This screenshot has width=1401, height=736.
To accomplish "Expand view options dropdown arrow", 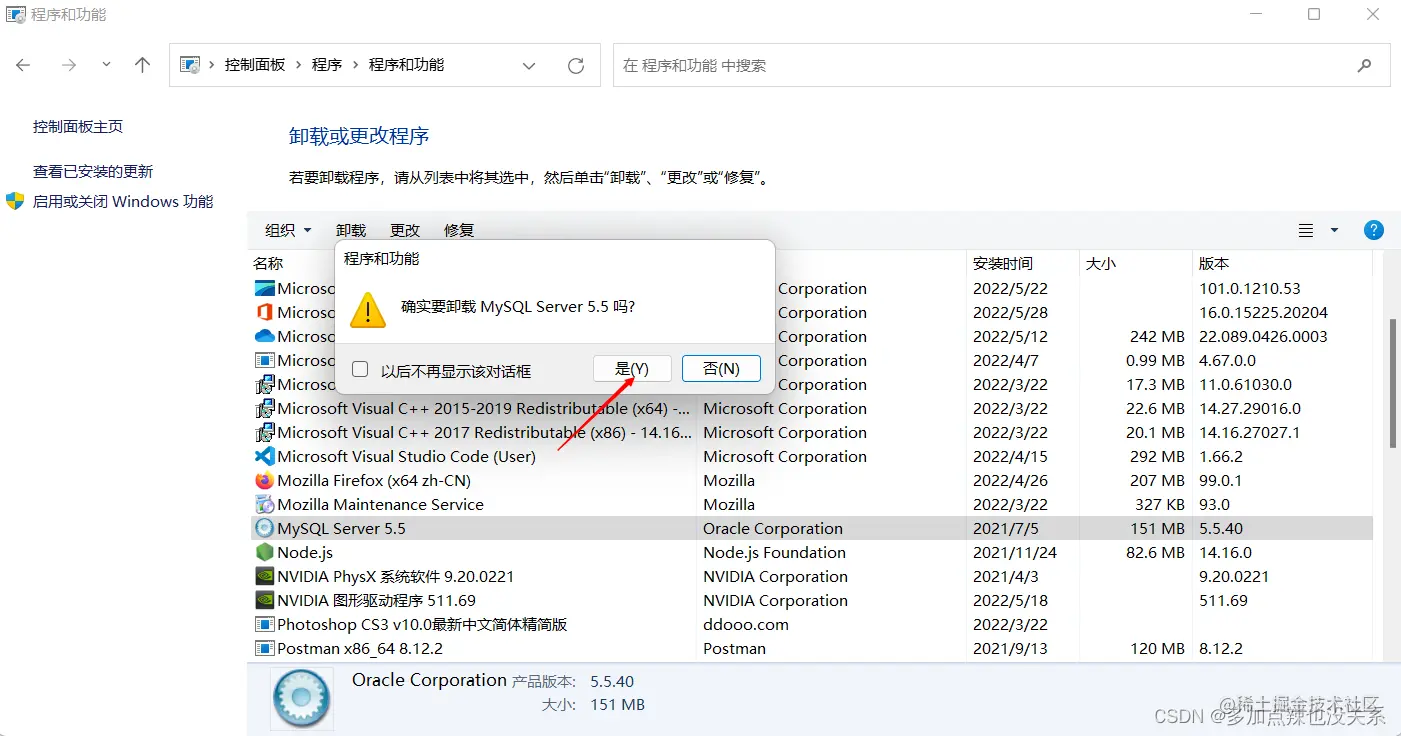I will 1334,230.
